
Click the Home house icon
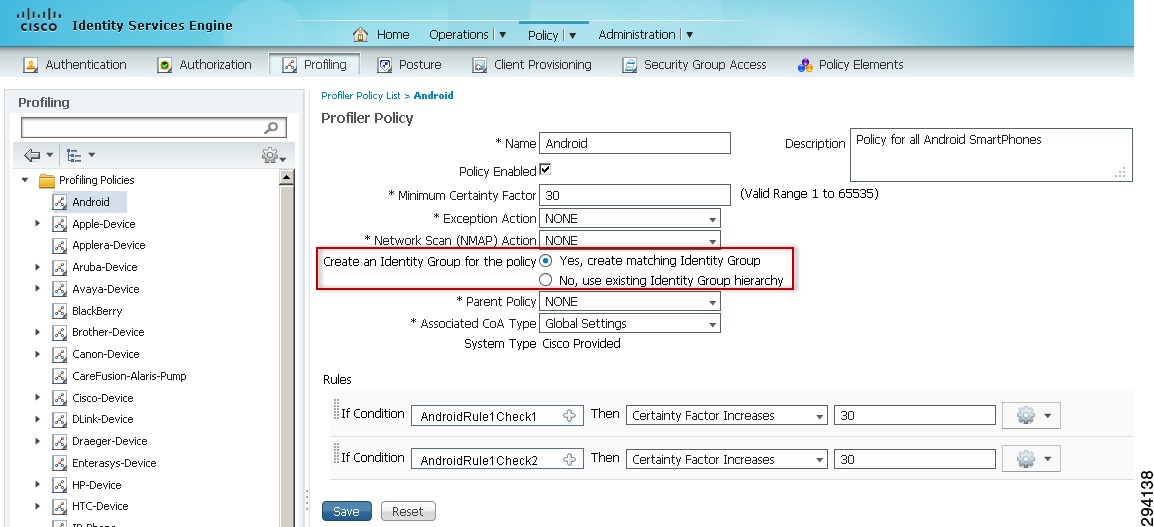pyautogui.click(x=360, y=35)
